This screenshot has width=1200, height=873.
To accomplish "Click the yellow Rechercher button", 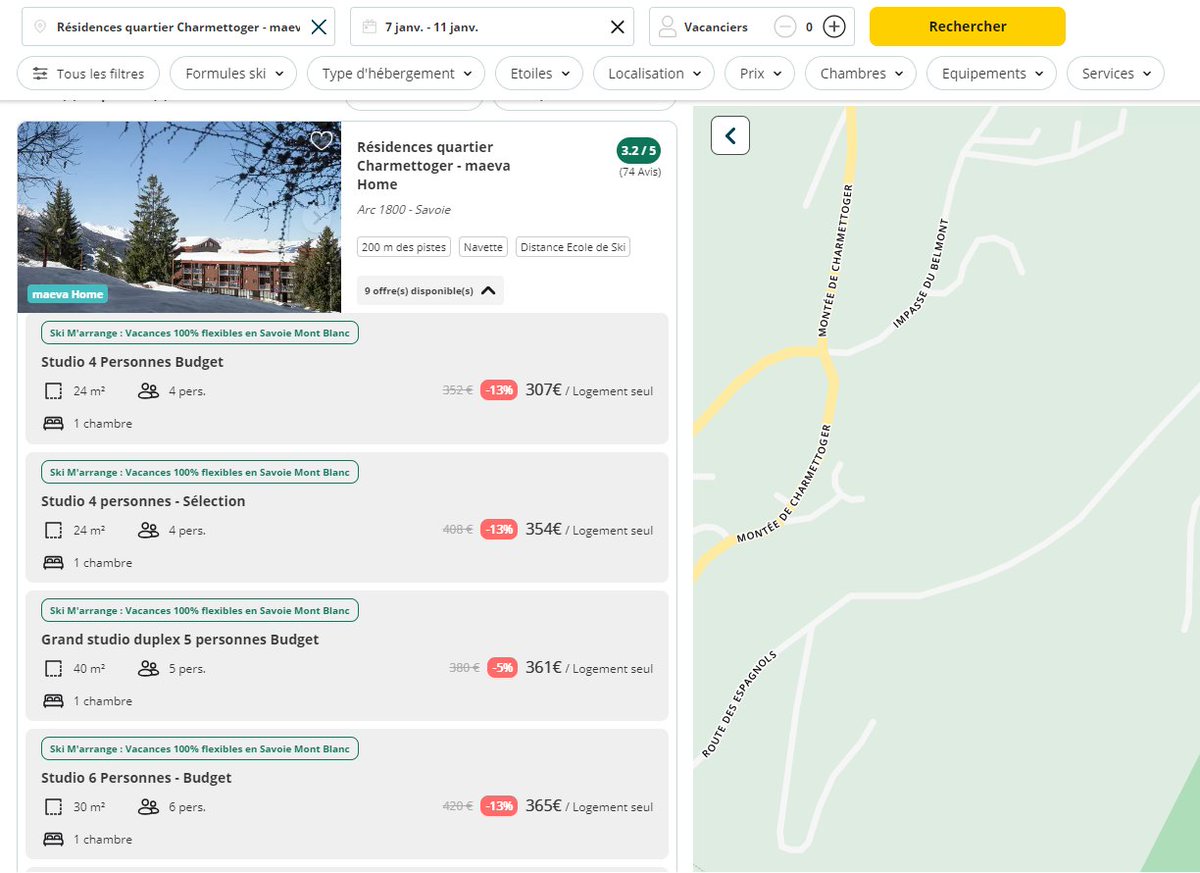I will 967,27.
